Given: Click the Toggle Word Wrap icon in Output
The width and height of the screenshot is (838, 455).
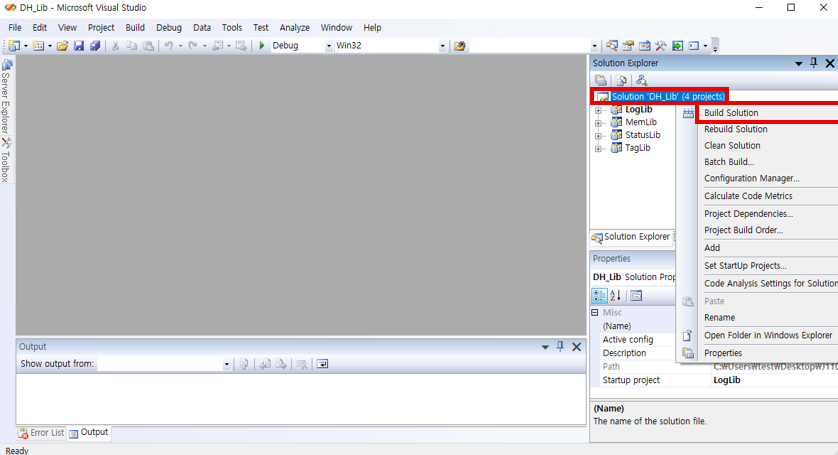Looking at the screenshot, I should 322,365.
